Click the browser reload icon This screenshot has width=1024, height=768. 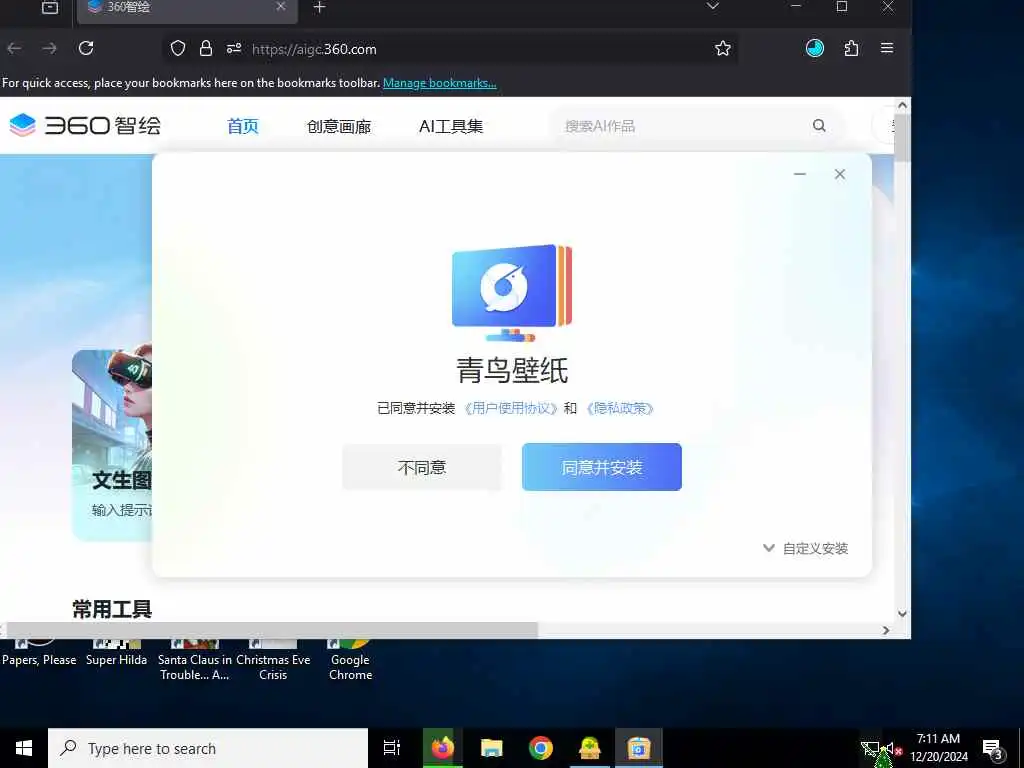click(x=86, y=48)
